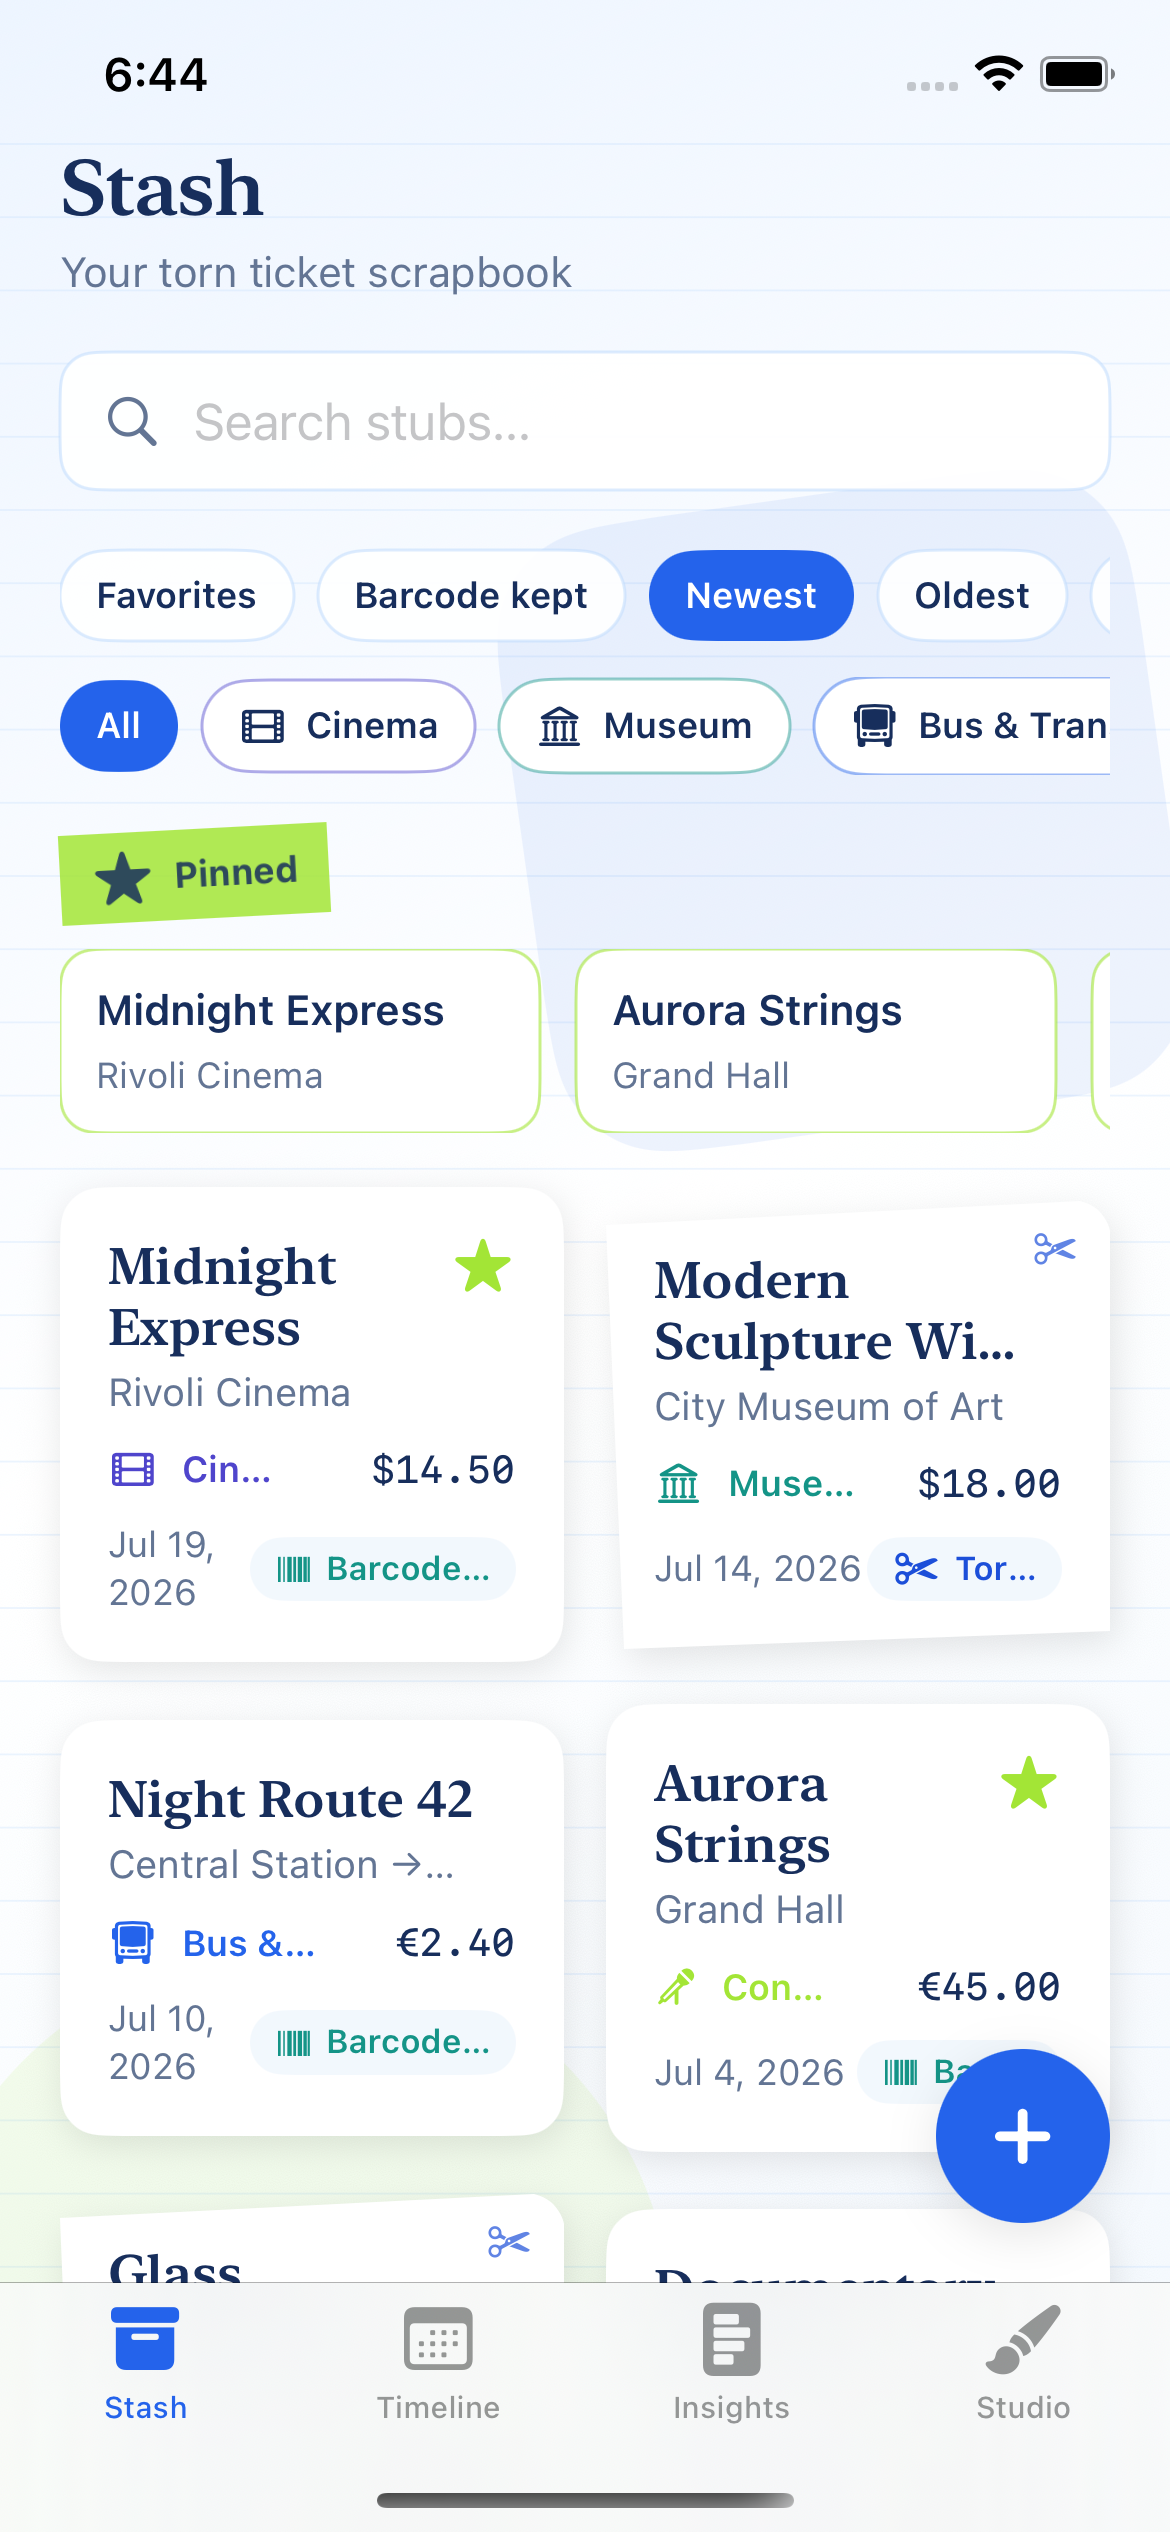
Task: Switch to the Stash tab
Action: 146,2365
